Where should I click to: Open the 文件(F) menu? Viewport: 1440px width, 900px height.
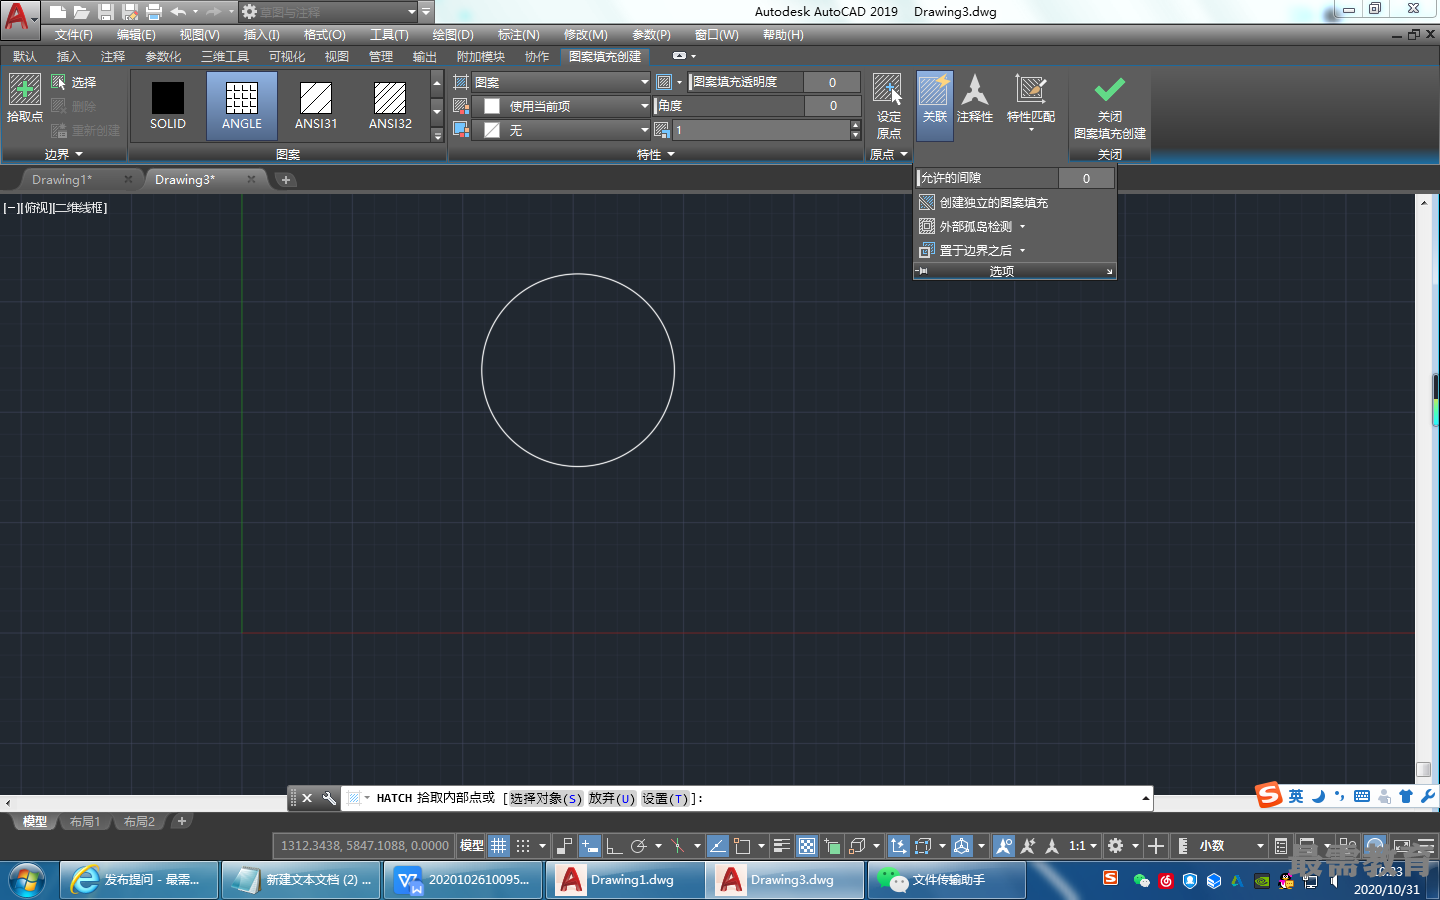(74, 34)
